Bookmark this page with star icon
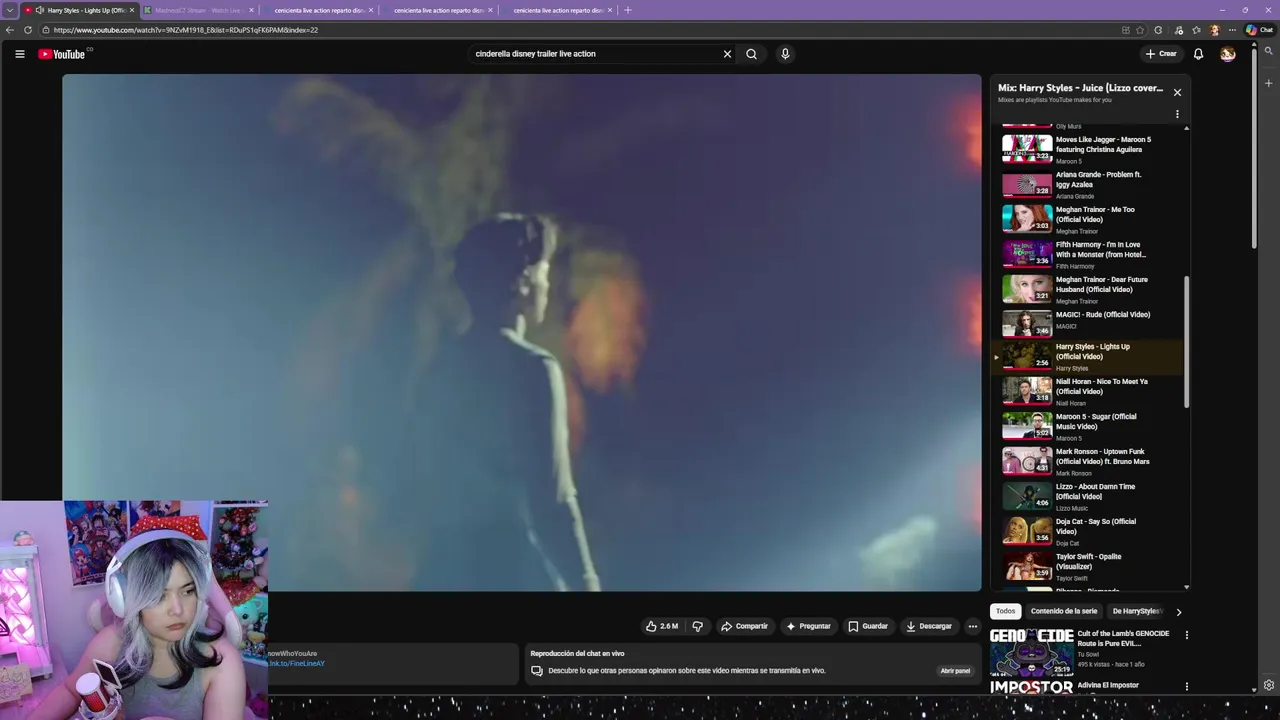The image size is (1280, 720). point(1140,30)
